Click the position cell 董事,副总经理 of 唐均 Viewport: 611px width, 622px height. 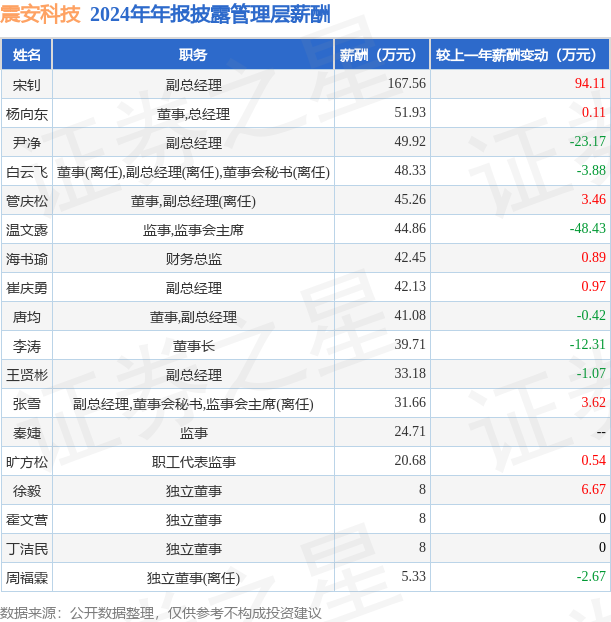[193, 317]
